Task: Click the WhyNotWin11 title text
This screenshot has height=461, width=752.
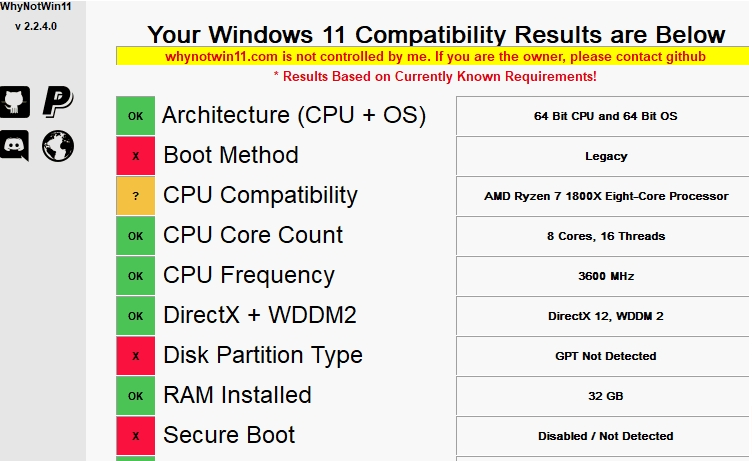Action: click(x=36, y=7)
